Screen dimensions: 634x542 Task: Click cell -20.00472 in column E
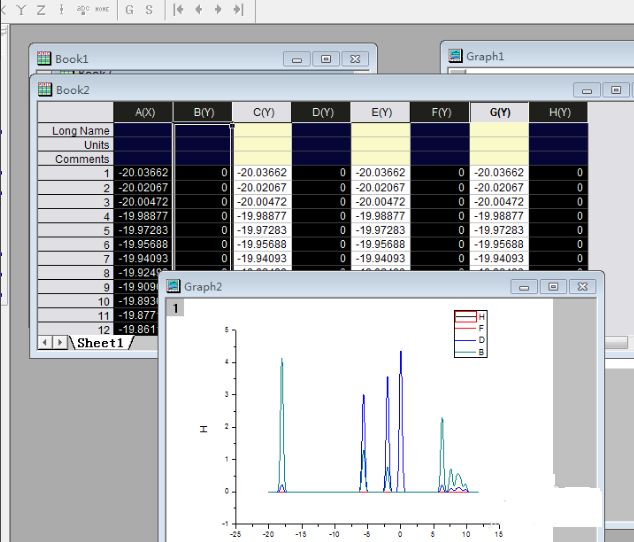[381, 201]
